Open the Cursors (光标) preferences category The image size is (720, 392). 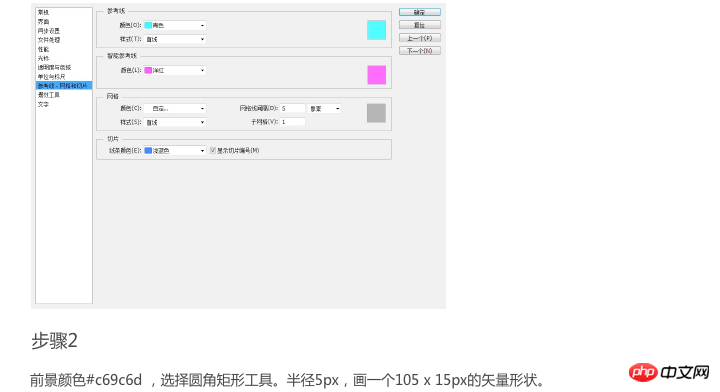click(x=43, y=58)
